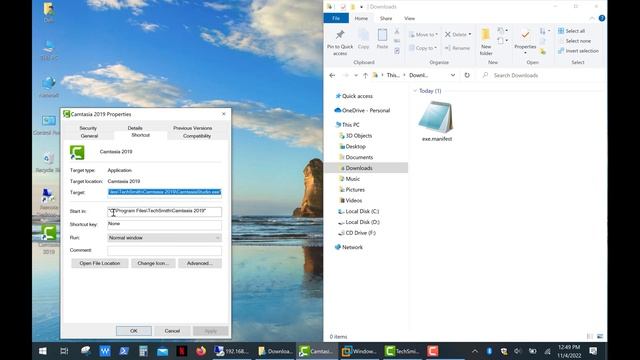
Task: Click the Start in field
Action: [164, 211]
